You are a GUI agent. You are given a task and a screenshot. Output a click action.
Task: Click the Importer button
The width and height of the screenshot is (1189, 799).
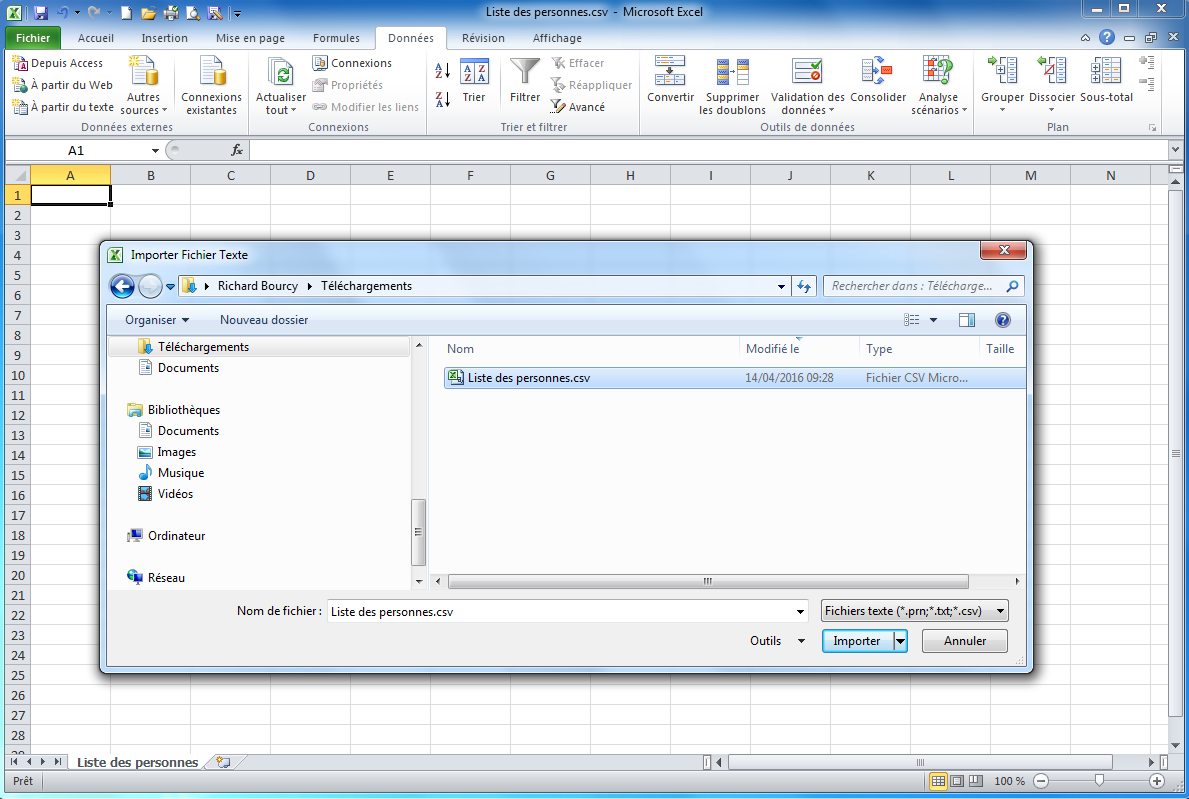(x=857, y=641)
